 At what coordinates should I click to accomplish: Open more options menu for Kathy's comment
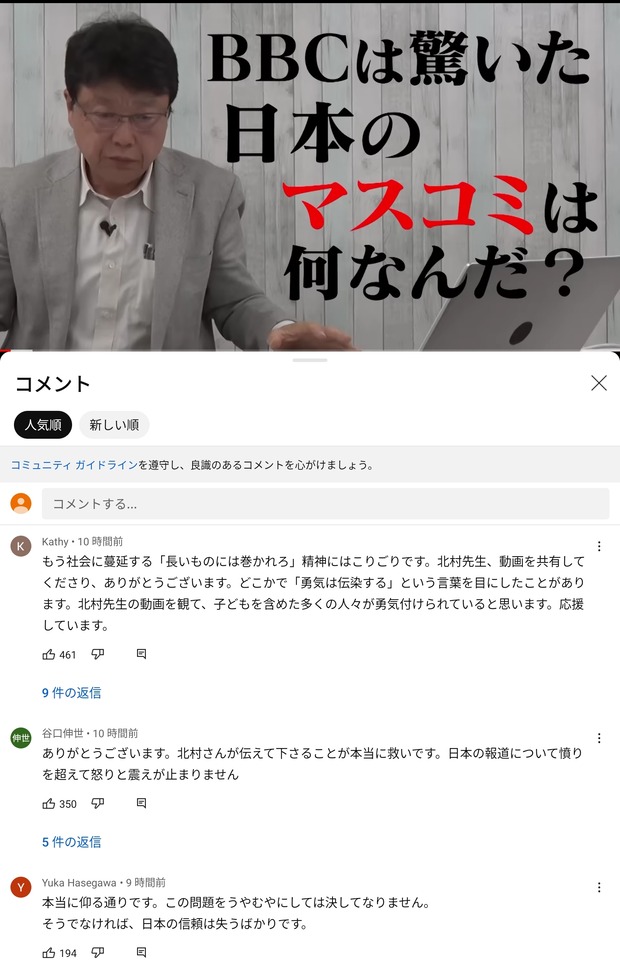click(599, 546)
